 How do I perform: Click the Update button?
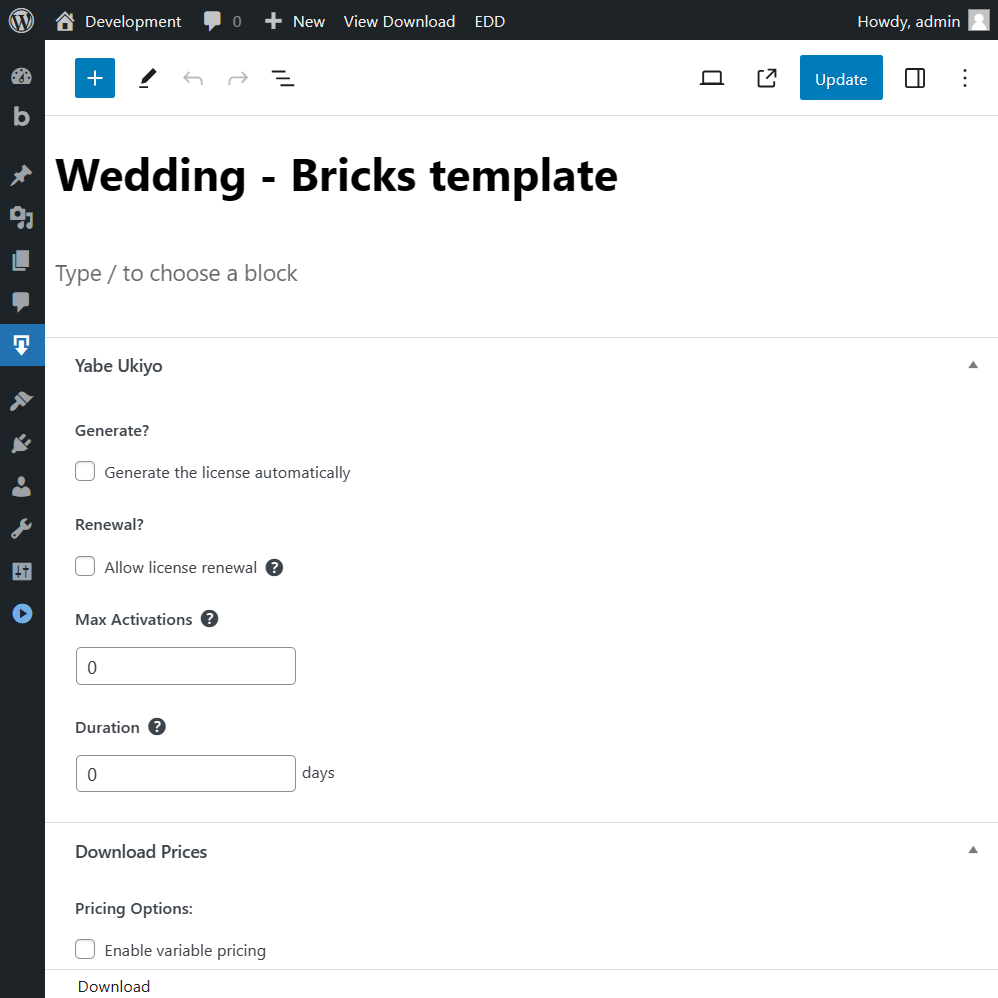tap(840, 77)
